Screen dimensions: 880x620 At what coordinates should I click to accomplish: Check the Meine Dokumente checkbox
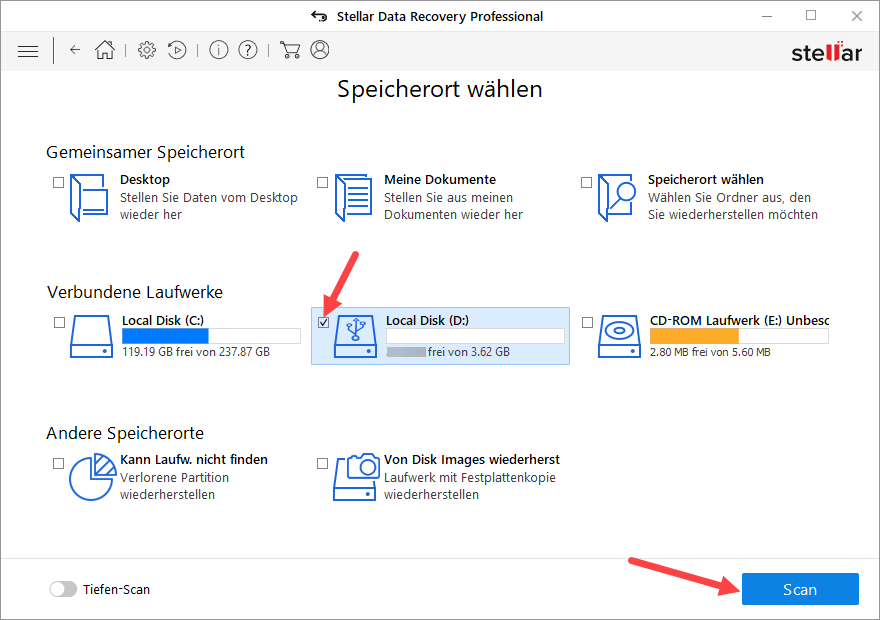pyautogui.click(x=322, y=183)
